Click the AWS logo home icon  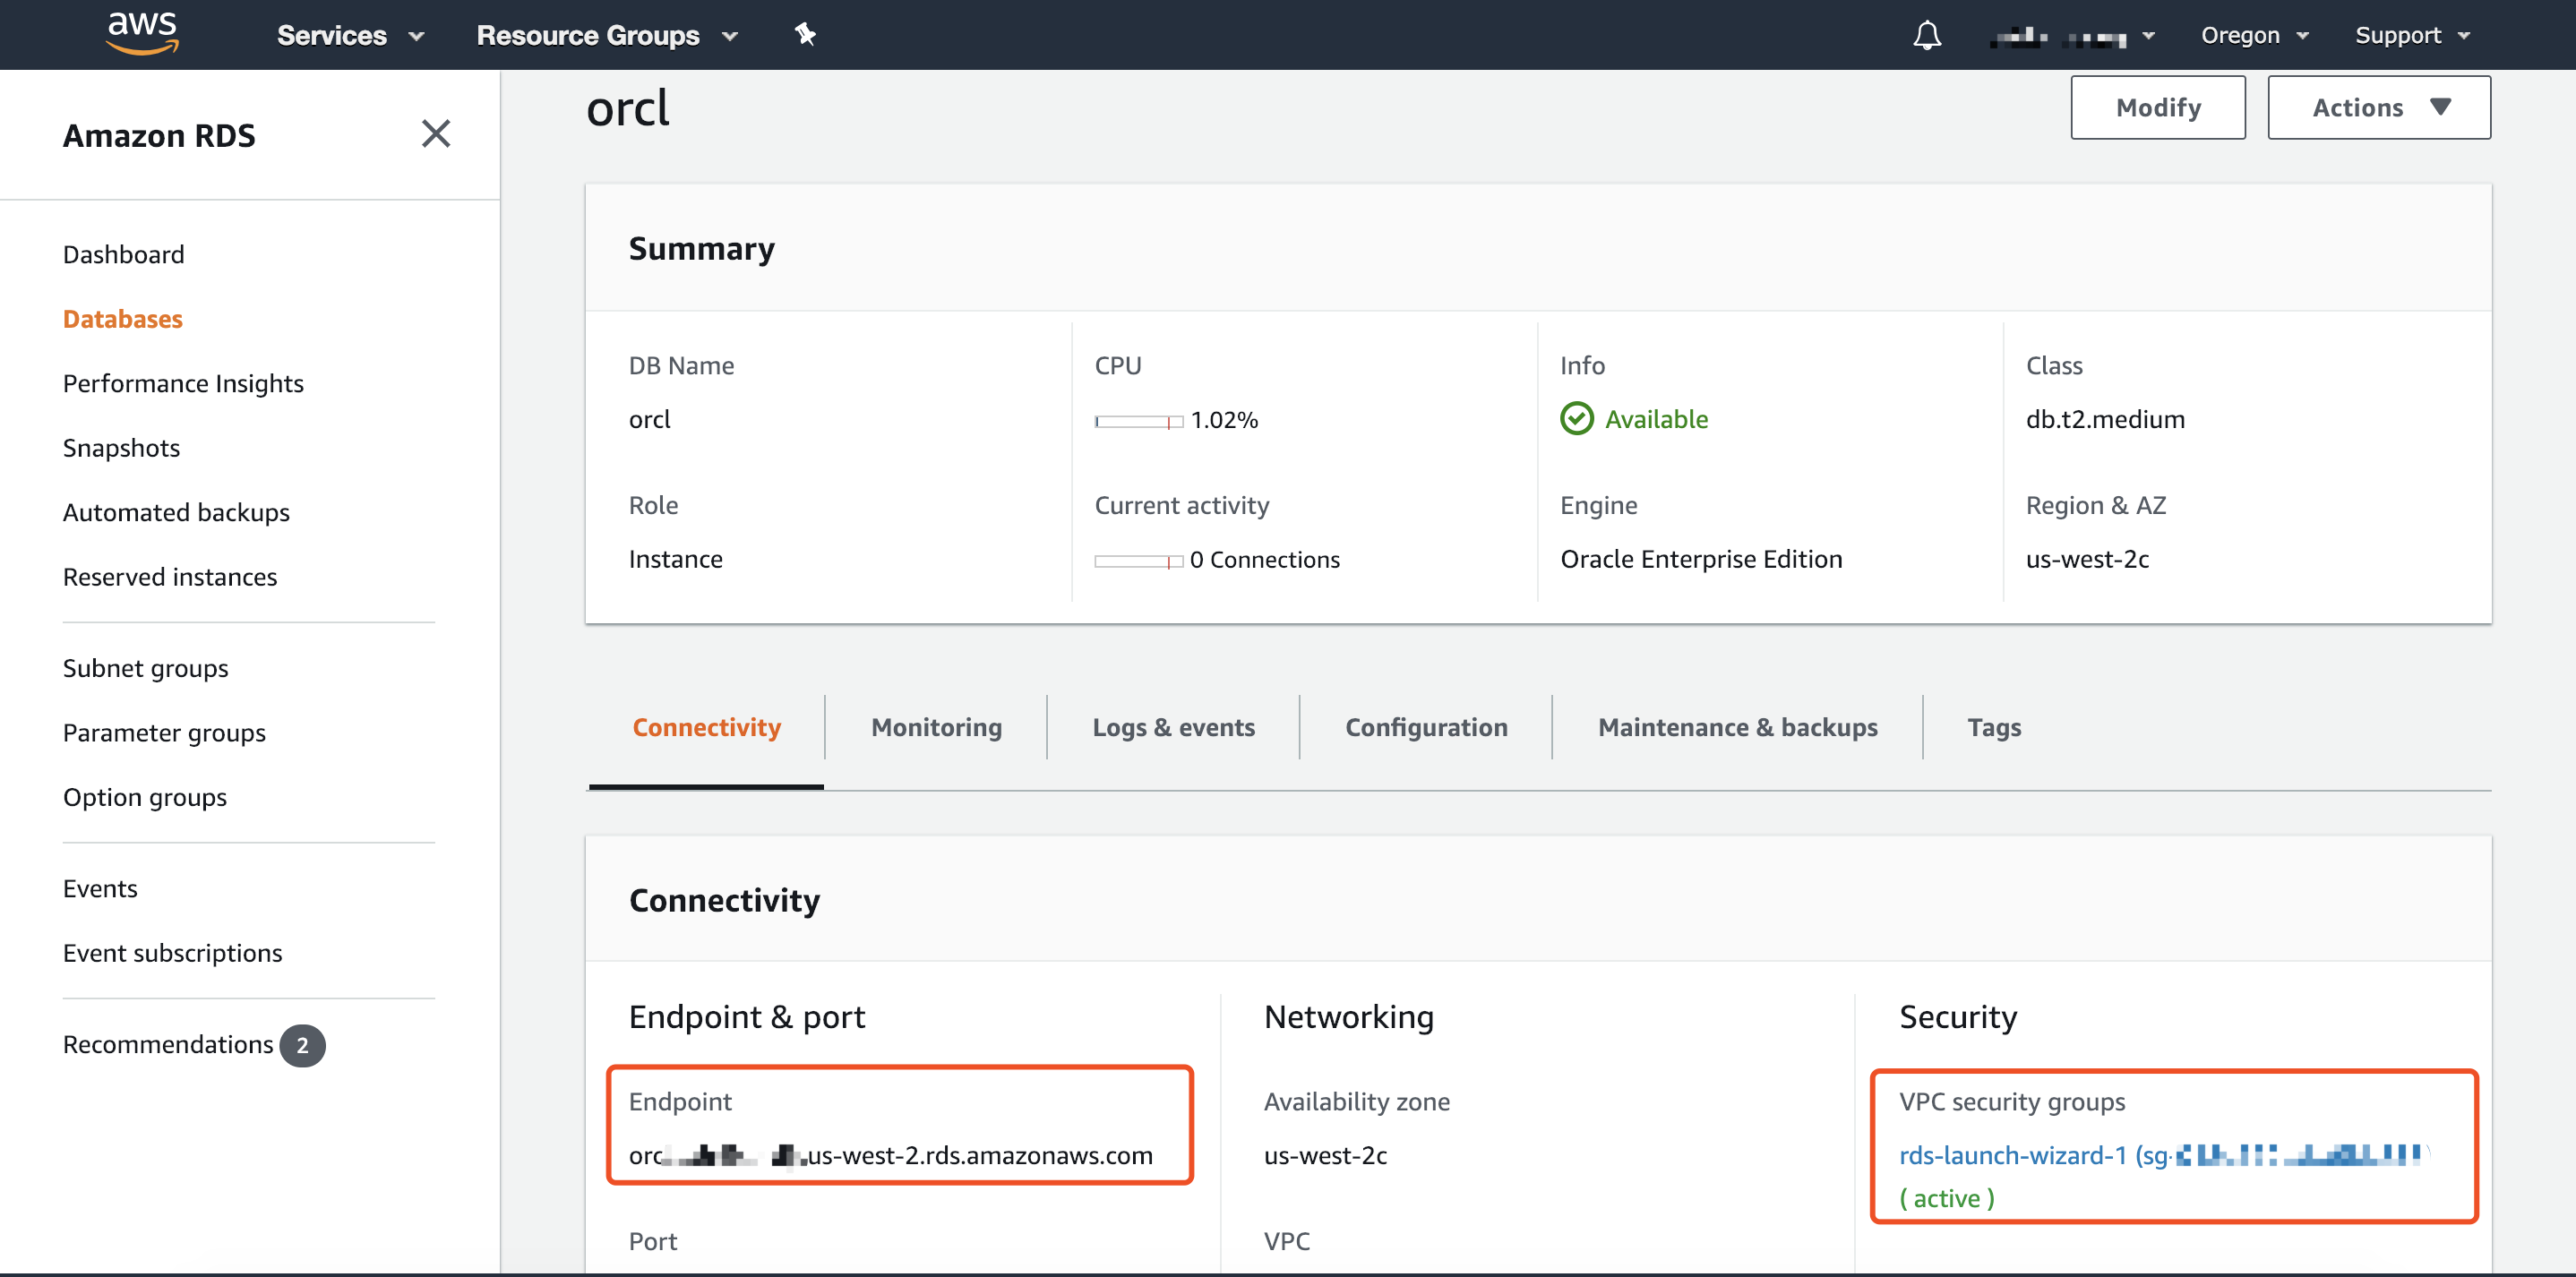(142, 34)
